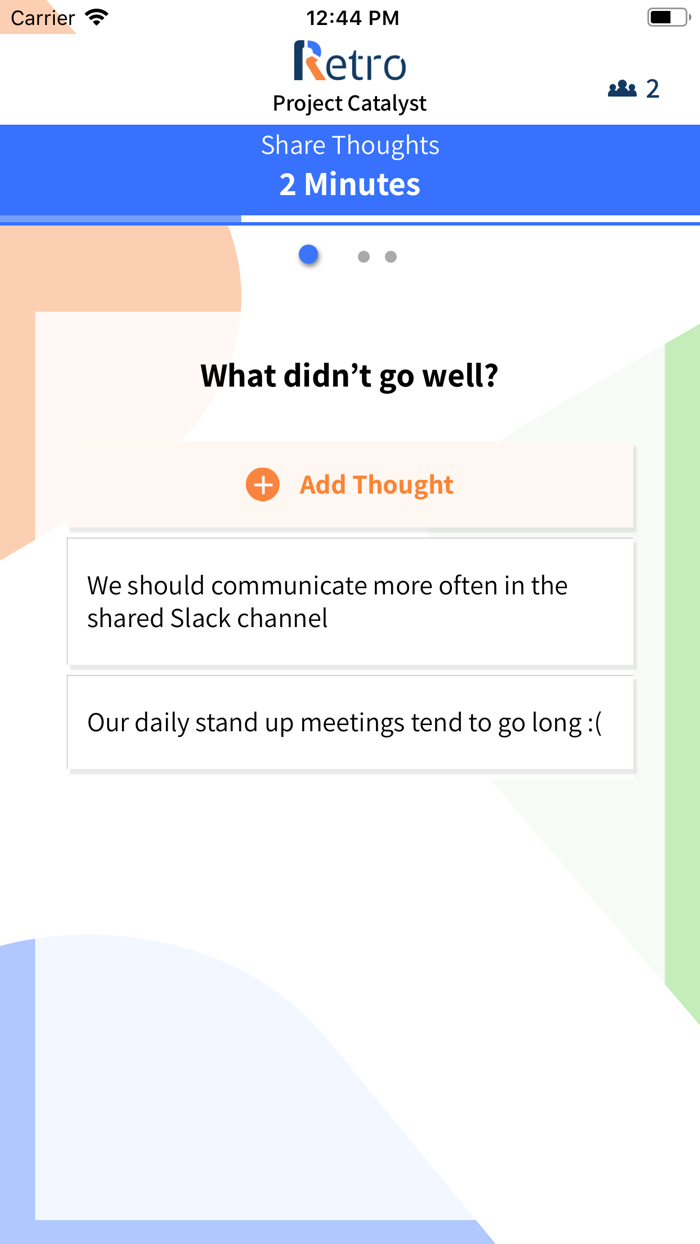Tap the participant count number 2
This screenshot has height=1244, width=700.
coord(653,89)
